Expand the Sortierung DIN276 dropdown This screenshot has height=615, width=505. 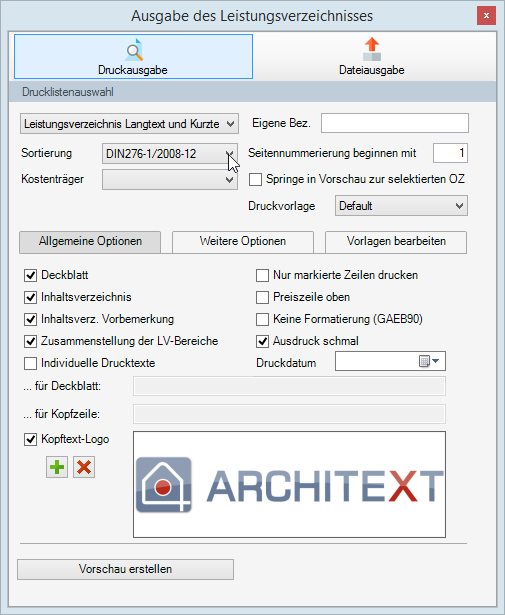(170, 153)
